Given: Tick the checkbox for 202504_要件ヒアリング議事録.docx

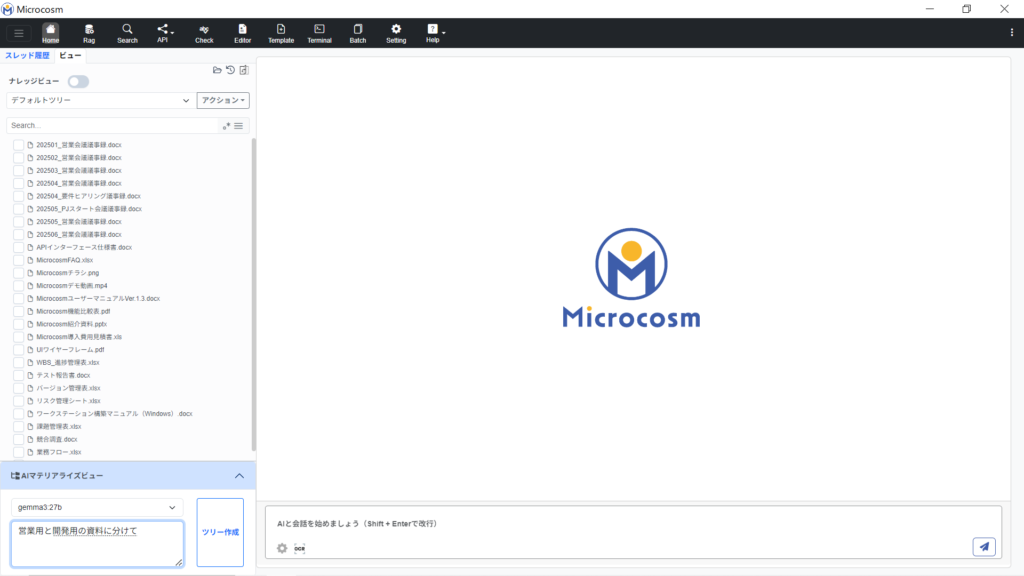Looking at the screenshot, I should pyautogui.click(x=18, y=196).
